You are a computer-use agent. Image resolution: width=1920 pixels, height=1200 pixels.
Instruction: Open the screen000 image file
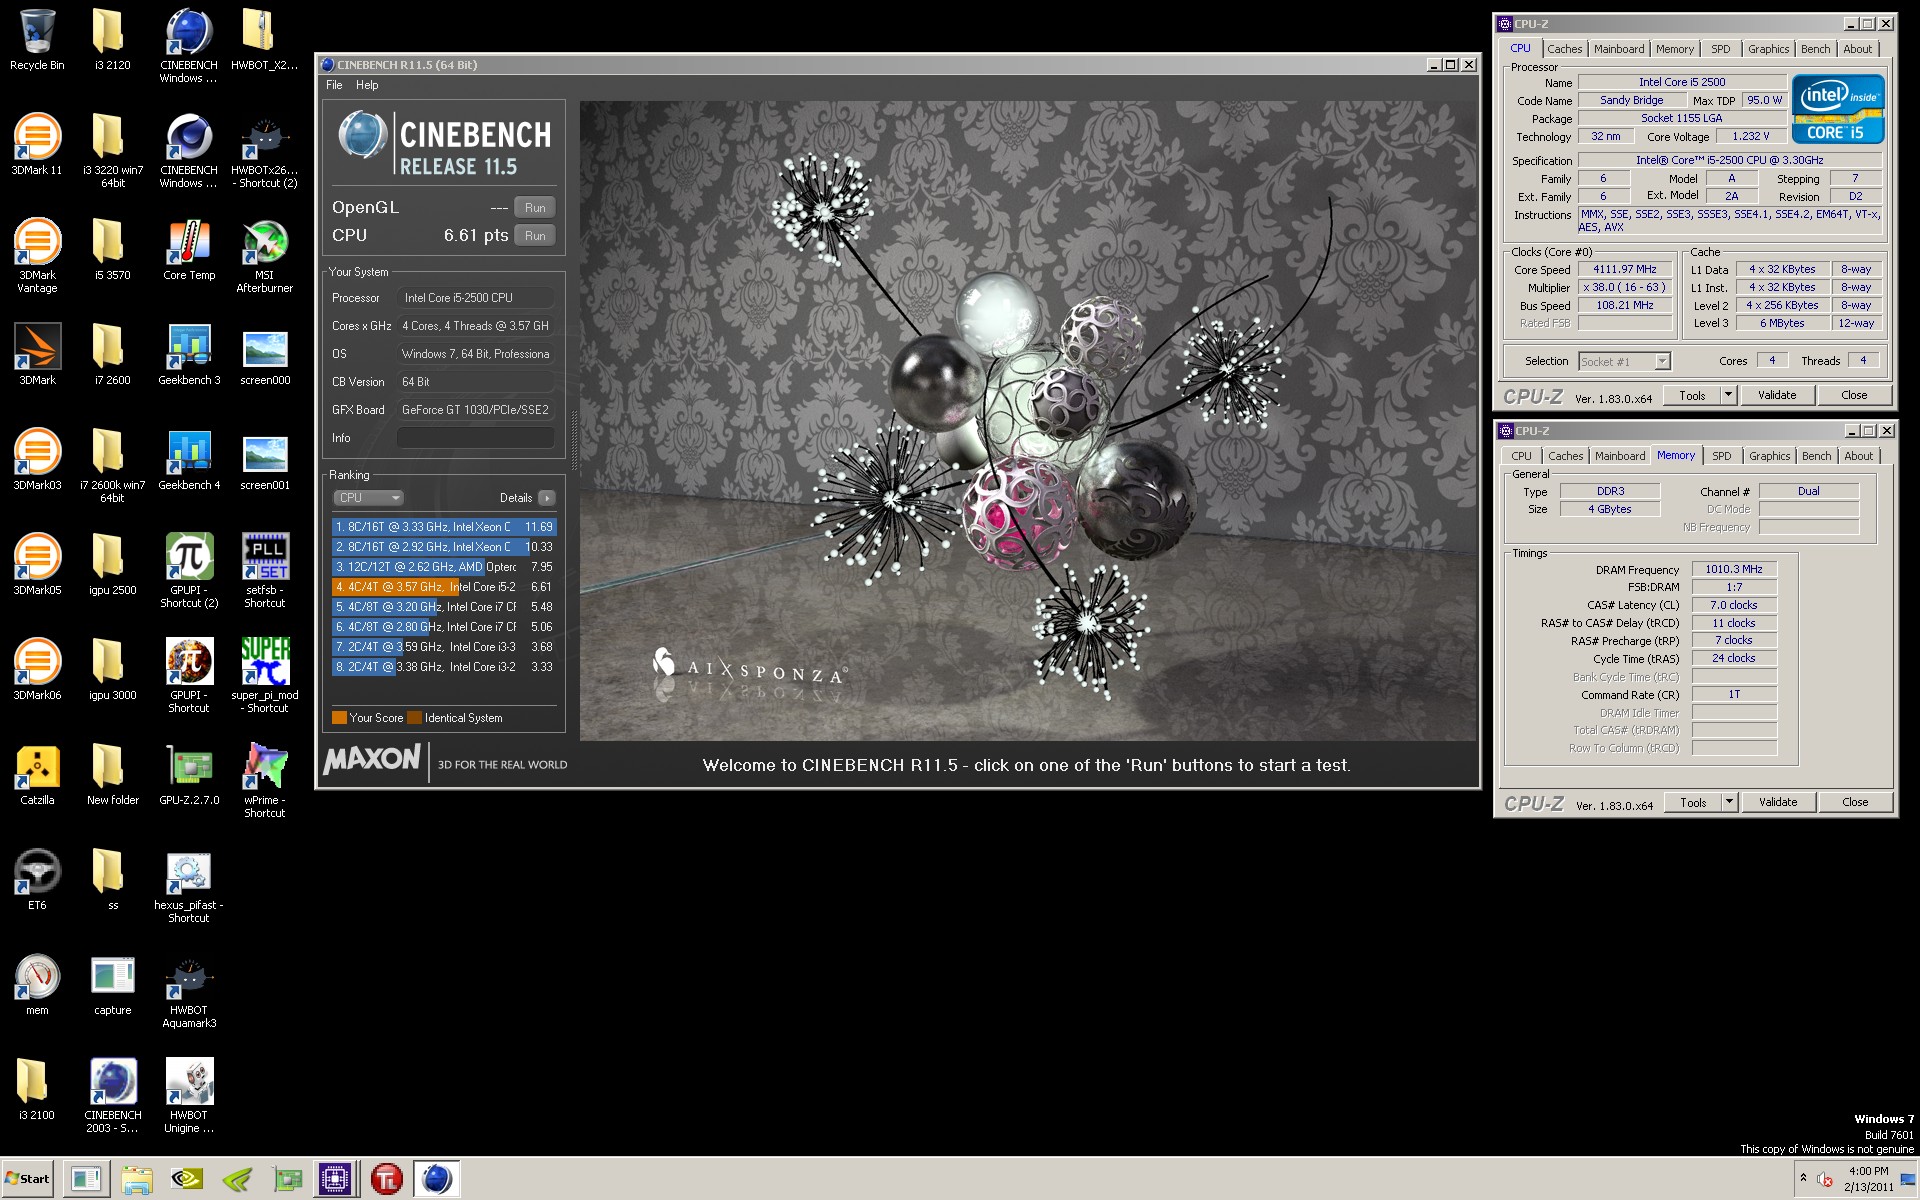[265, 355]
